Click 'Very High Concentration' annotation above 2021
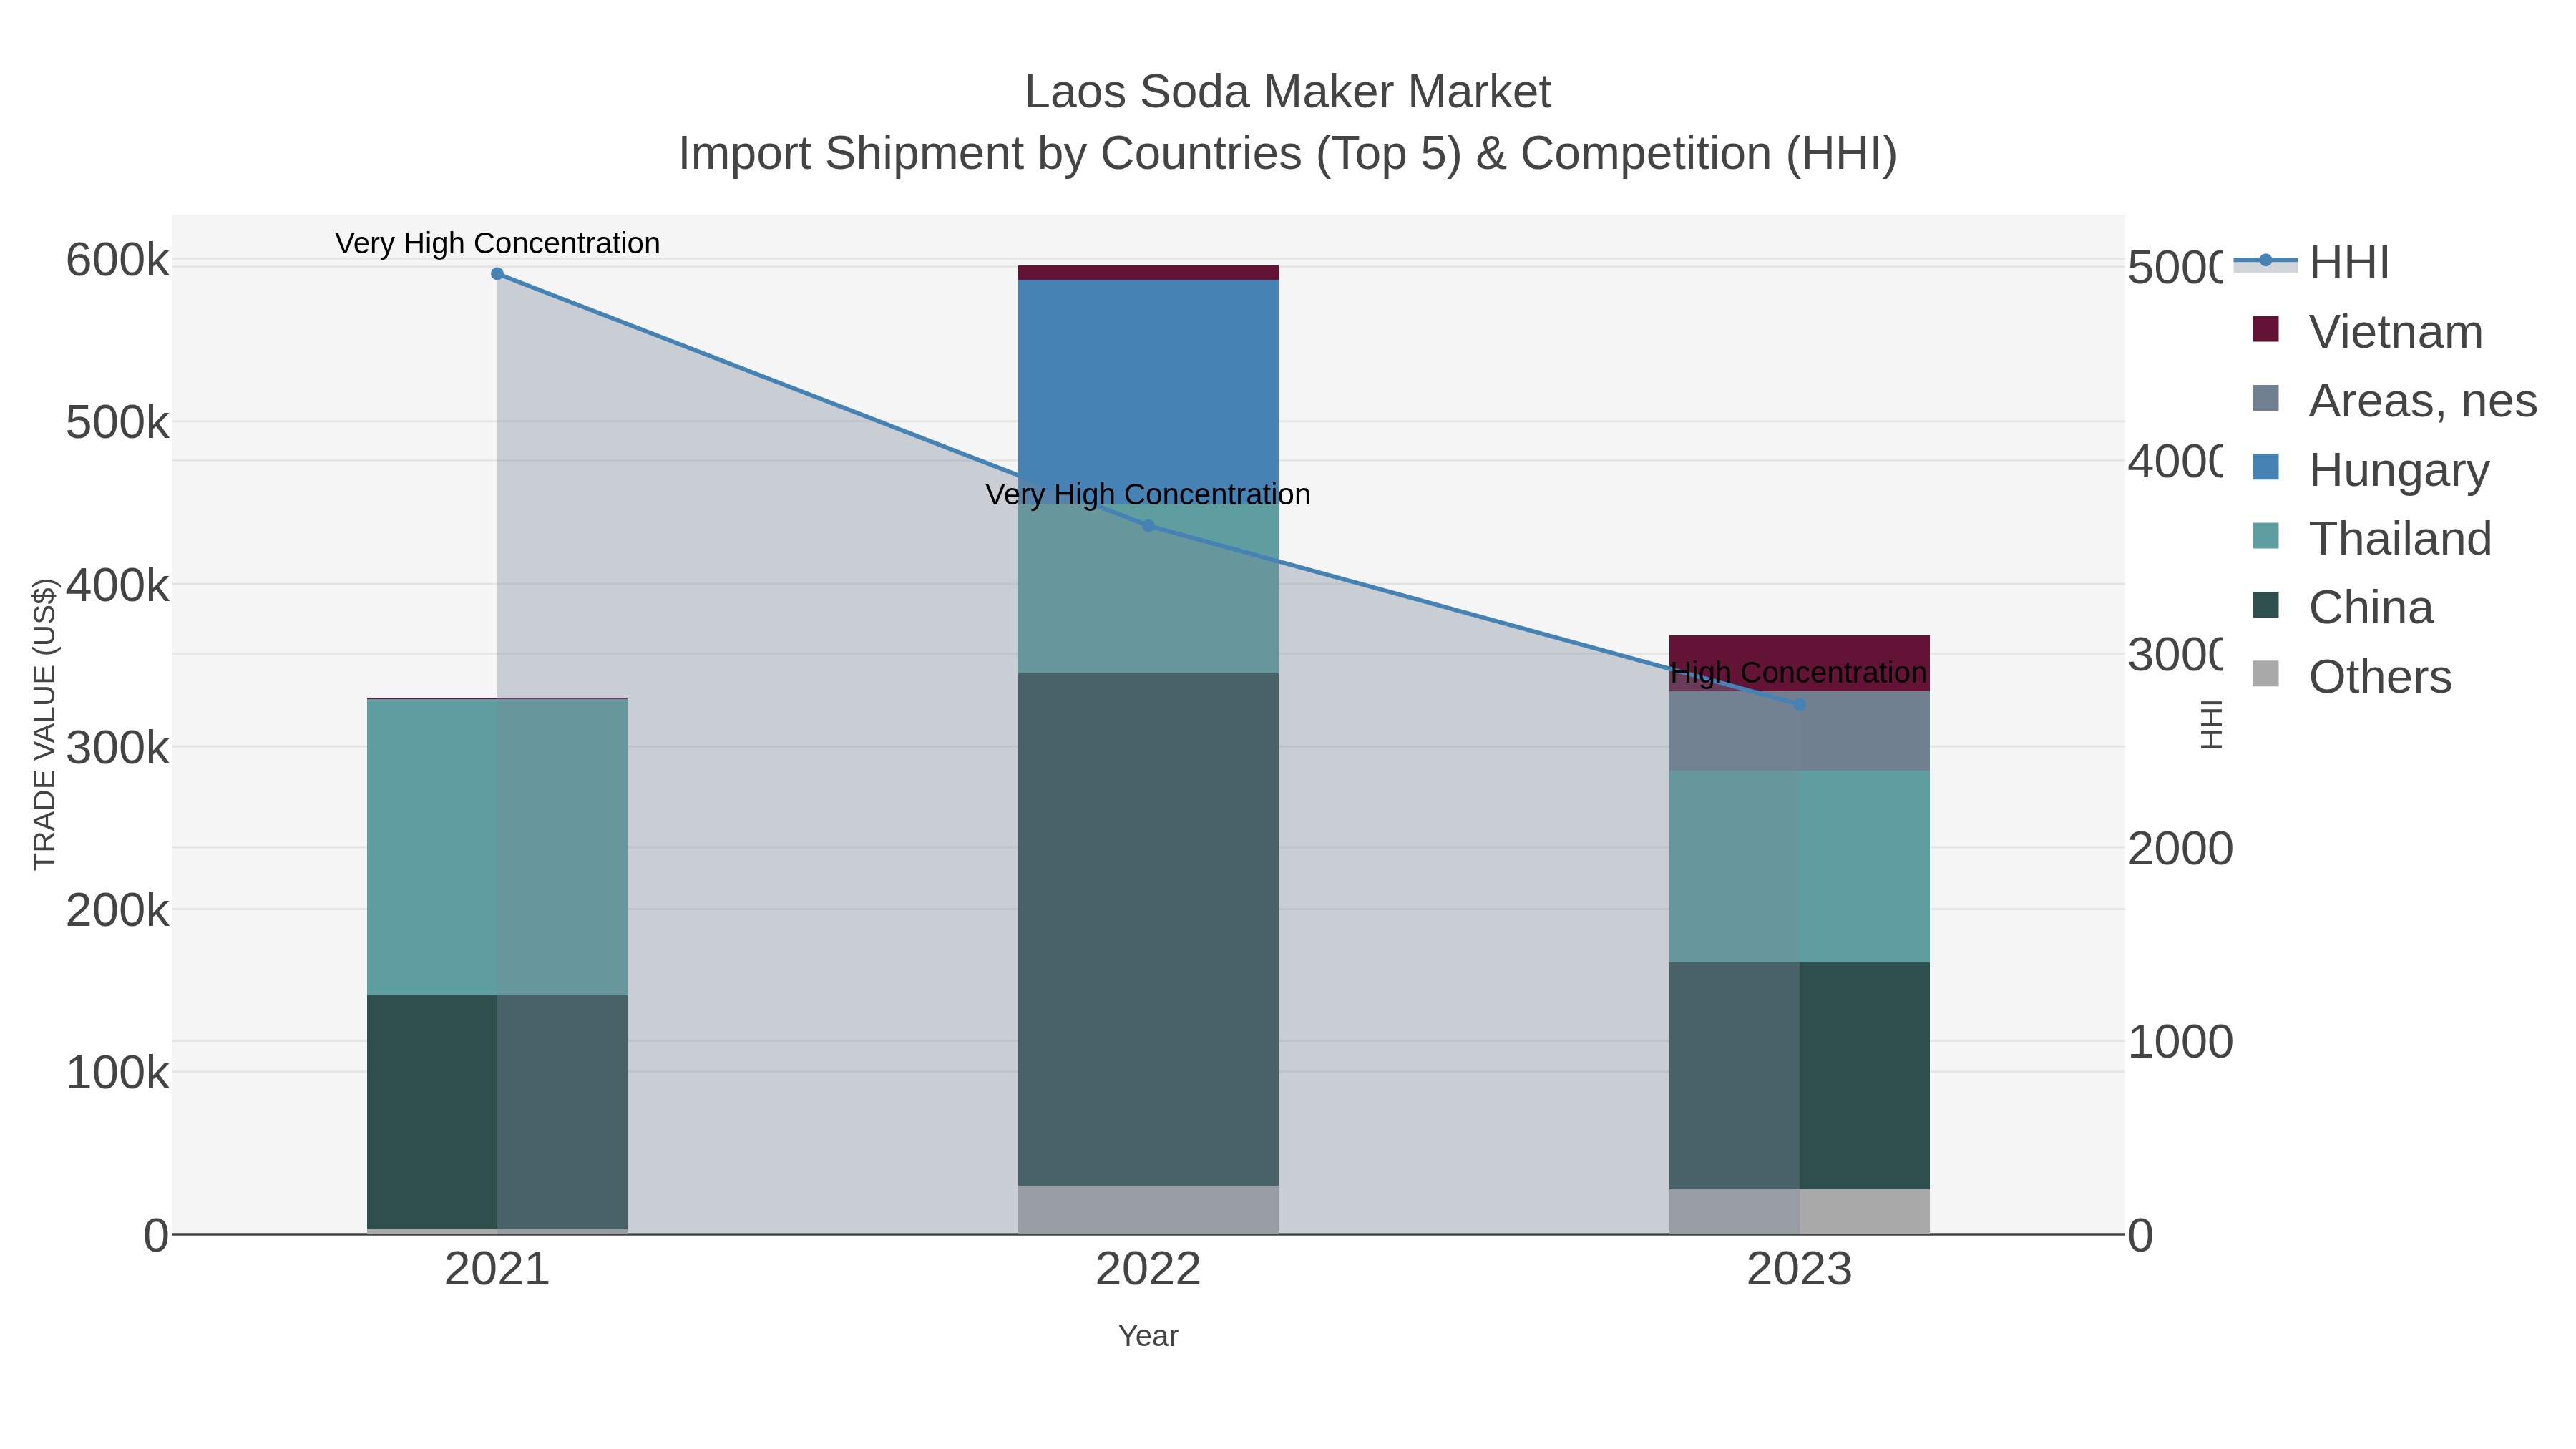Image resolution: width=2576 pixels, height=1449 pixels. pos(497,243)
